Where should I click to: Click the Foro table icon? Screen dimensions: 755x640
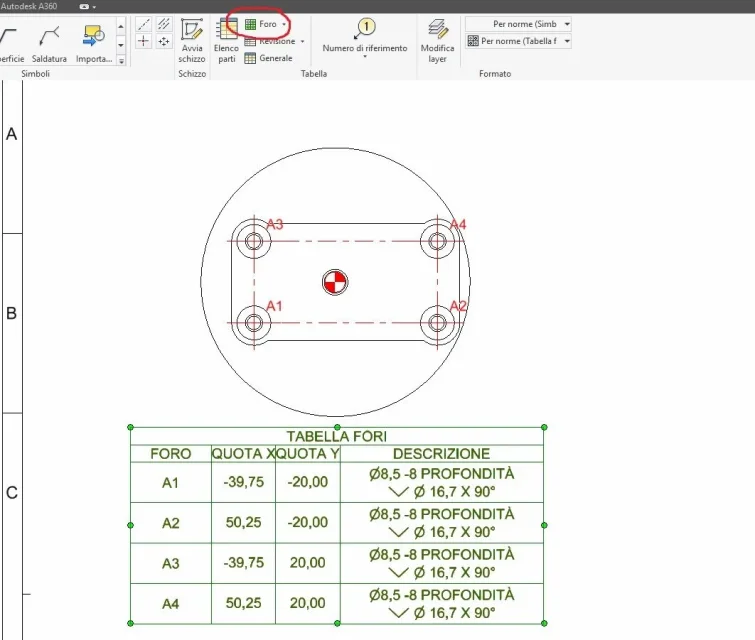pos(250,24)
